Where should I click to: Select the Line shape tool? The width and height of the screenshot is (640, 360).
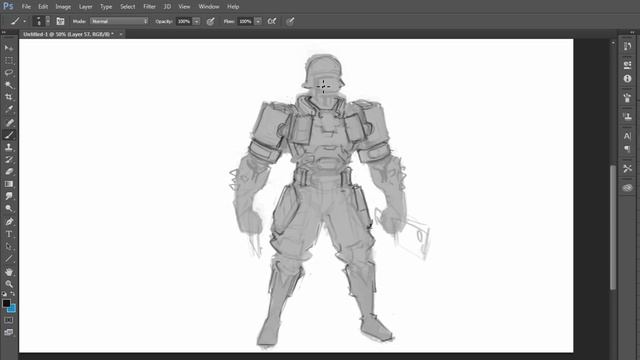pyautogui.click(x=9, y=259)
